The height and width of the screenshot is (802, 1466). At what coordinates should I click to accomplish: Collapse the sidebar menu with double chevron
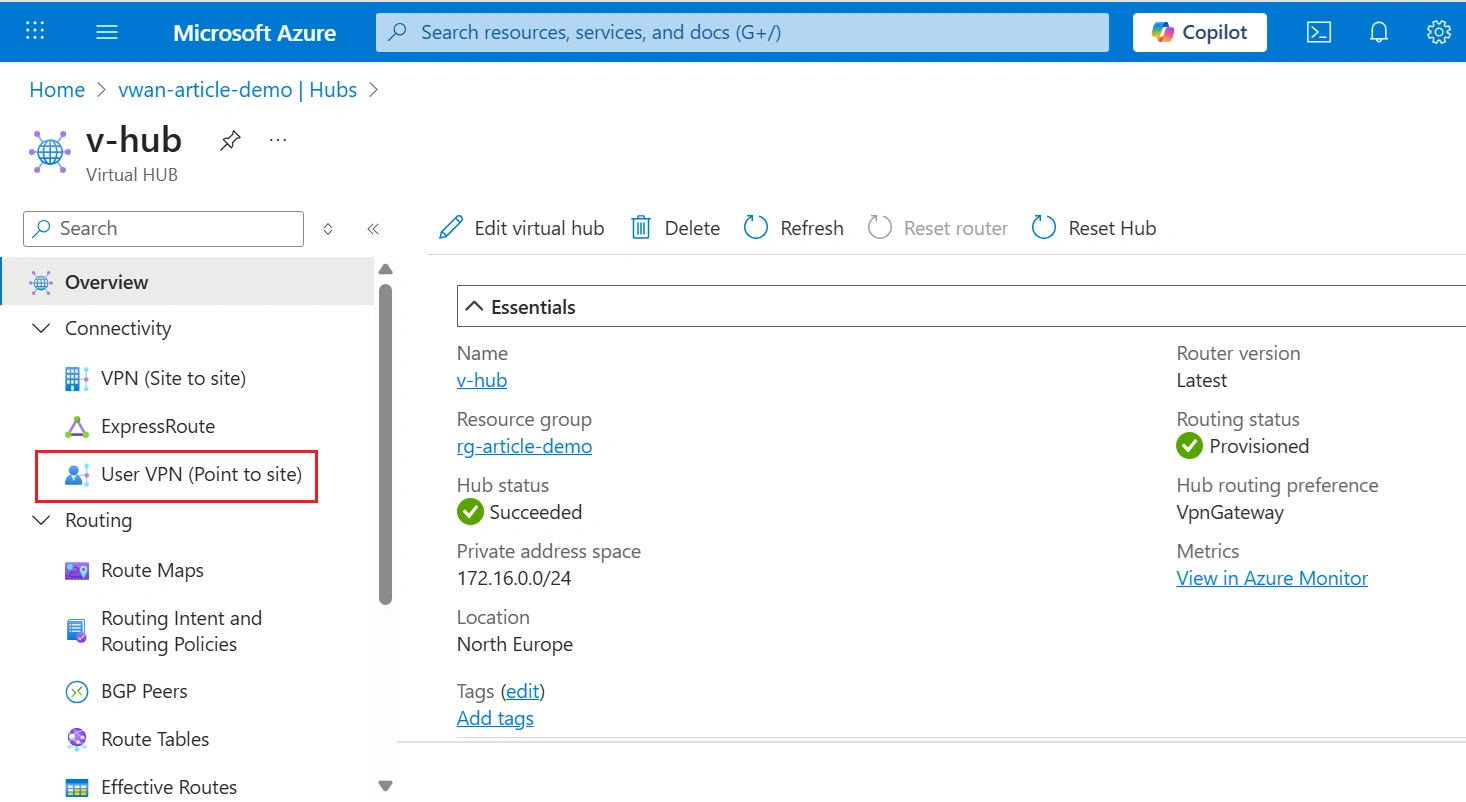coord(373,229)
